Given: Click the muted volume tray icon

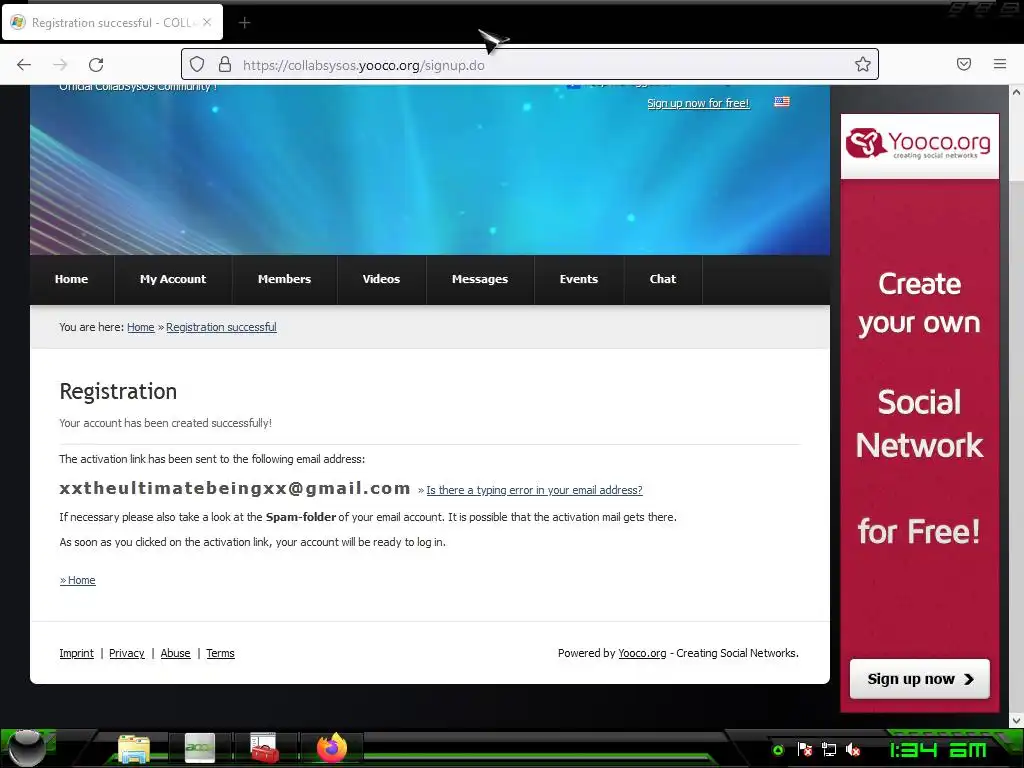Looking at the screenshot, I should coord(853,749).
